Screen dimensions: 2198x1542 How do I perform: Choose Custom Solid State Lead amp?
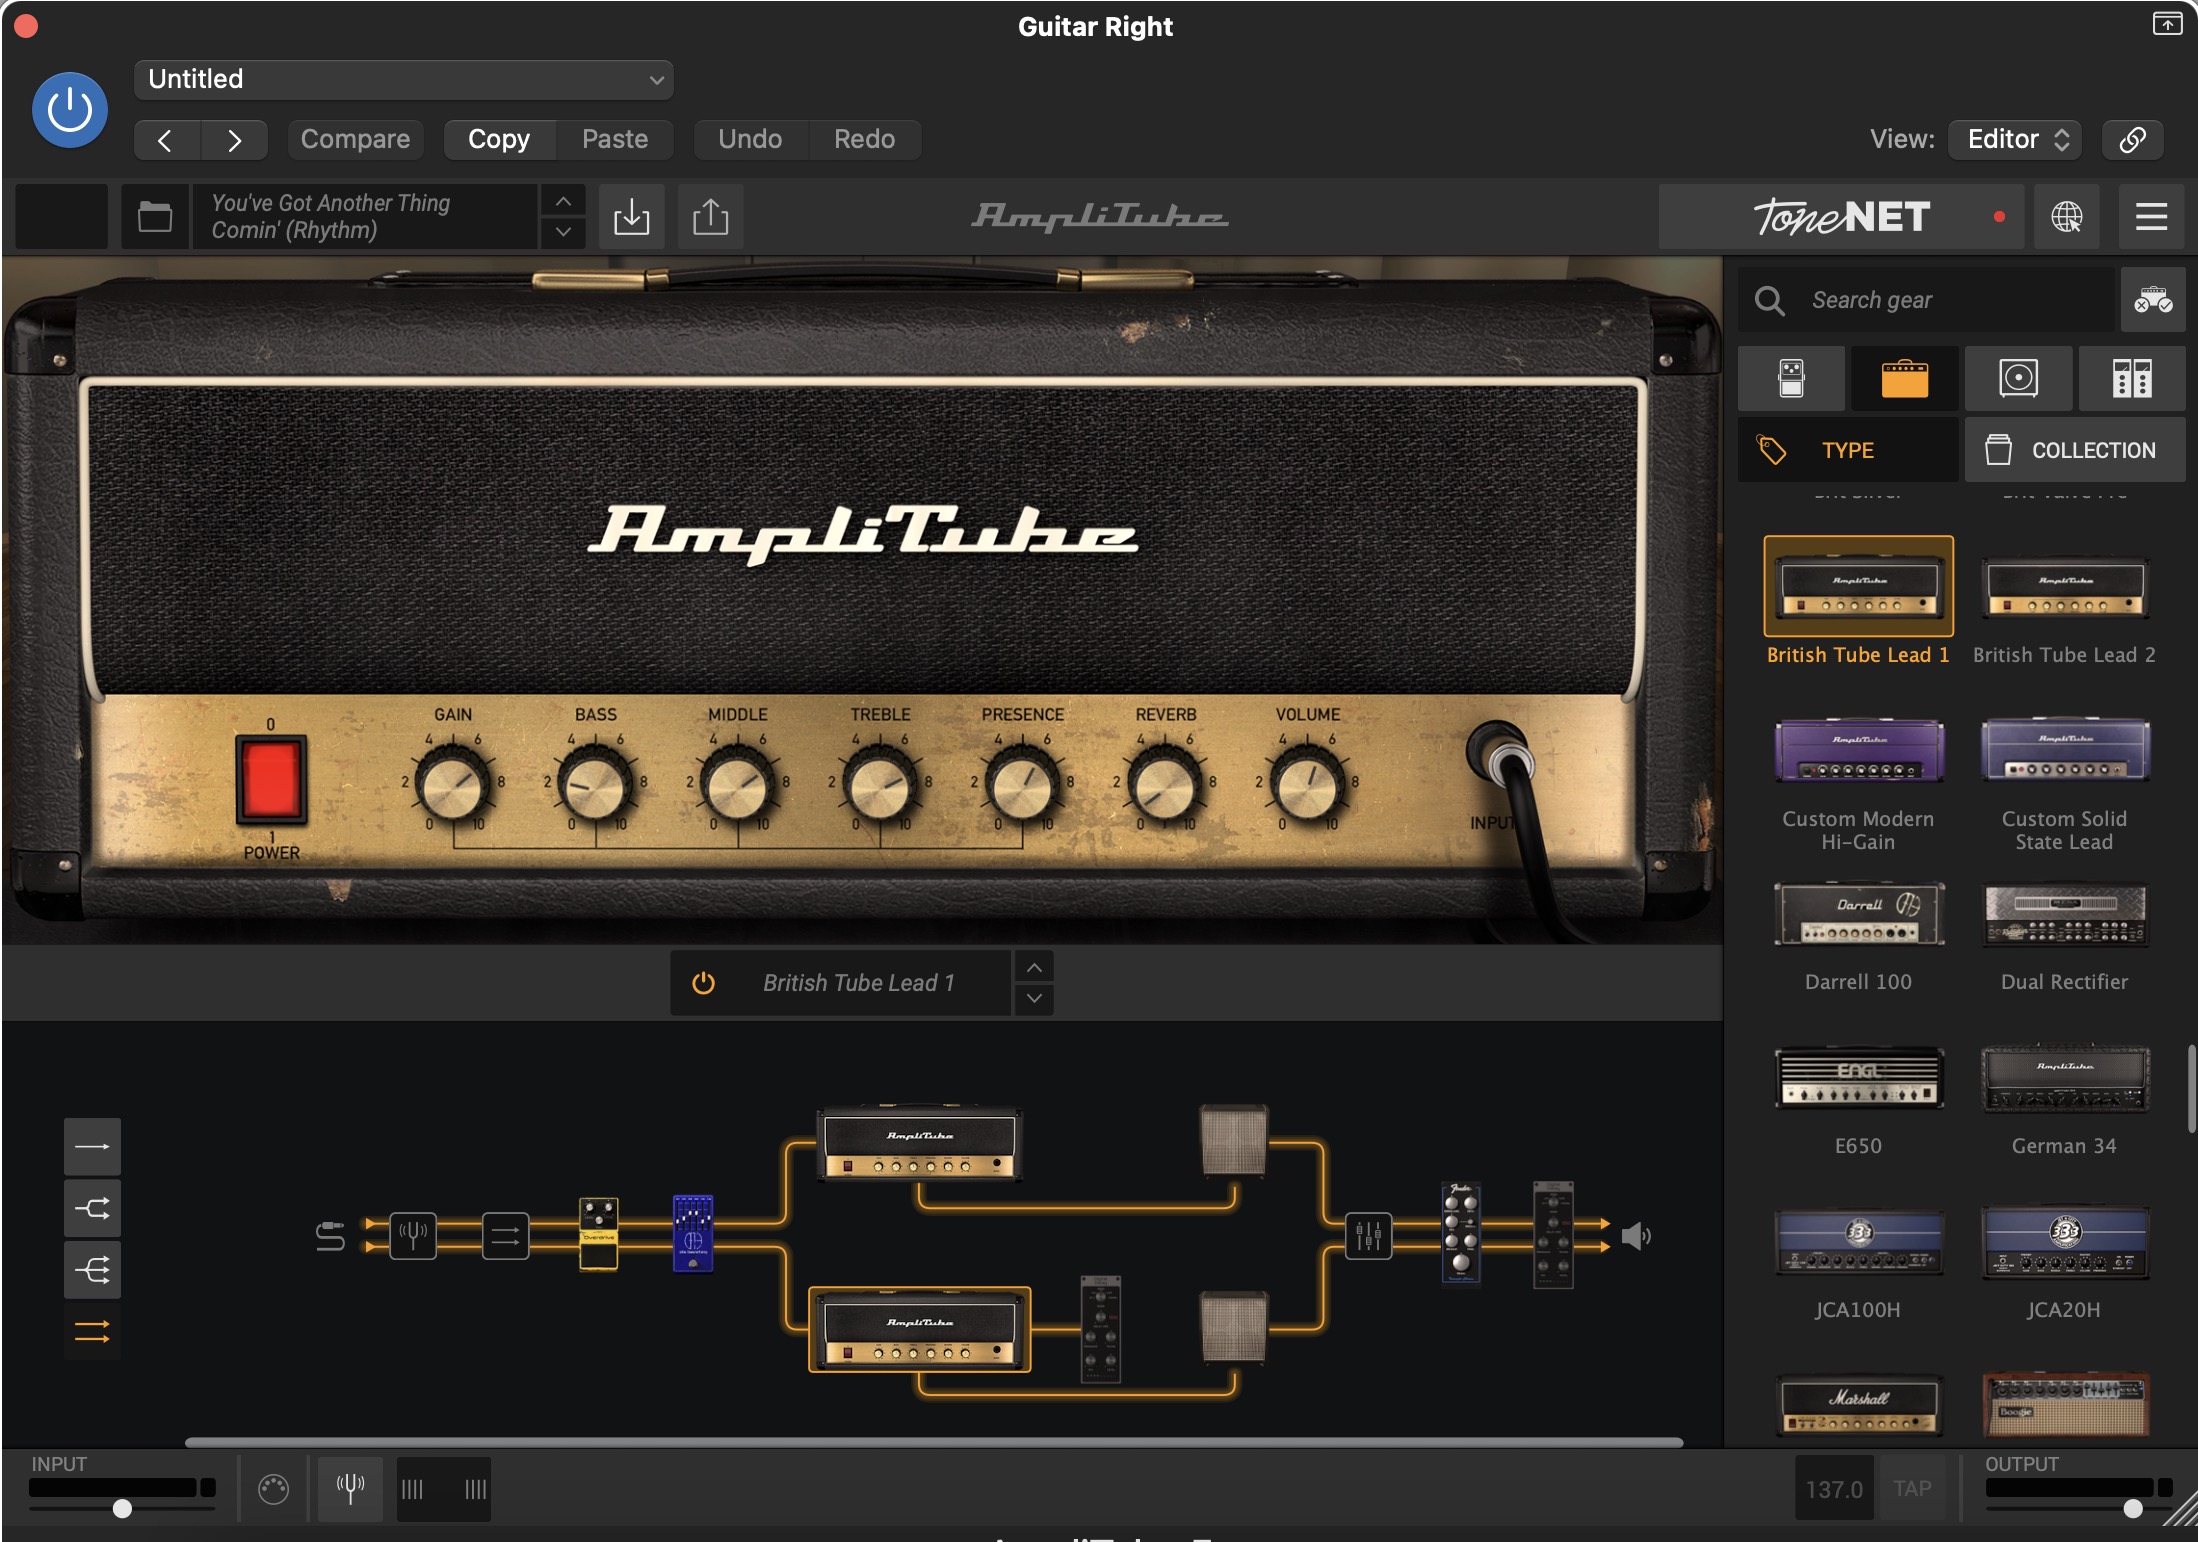[x=2065, y=750]
